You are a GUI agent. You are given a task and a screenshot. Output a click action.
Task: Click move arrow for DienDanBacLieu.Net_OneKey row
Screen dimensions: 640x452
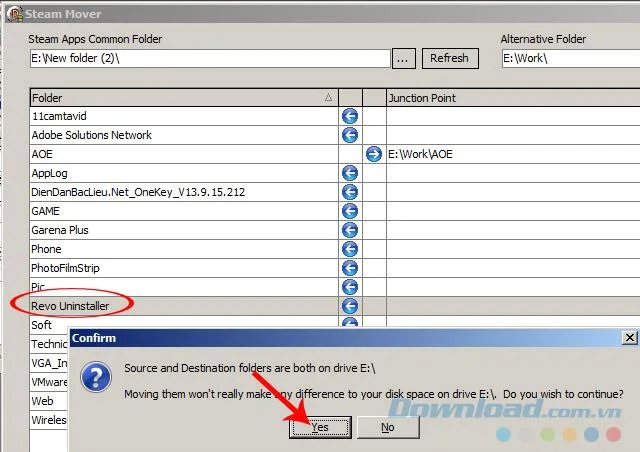350,192
